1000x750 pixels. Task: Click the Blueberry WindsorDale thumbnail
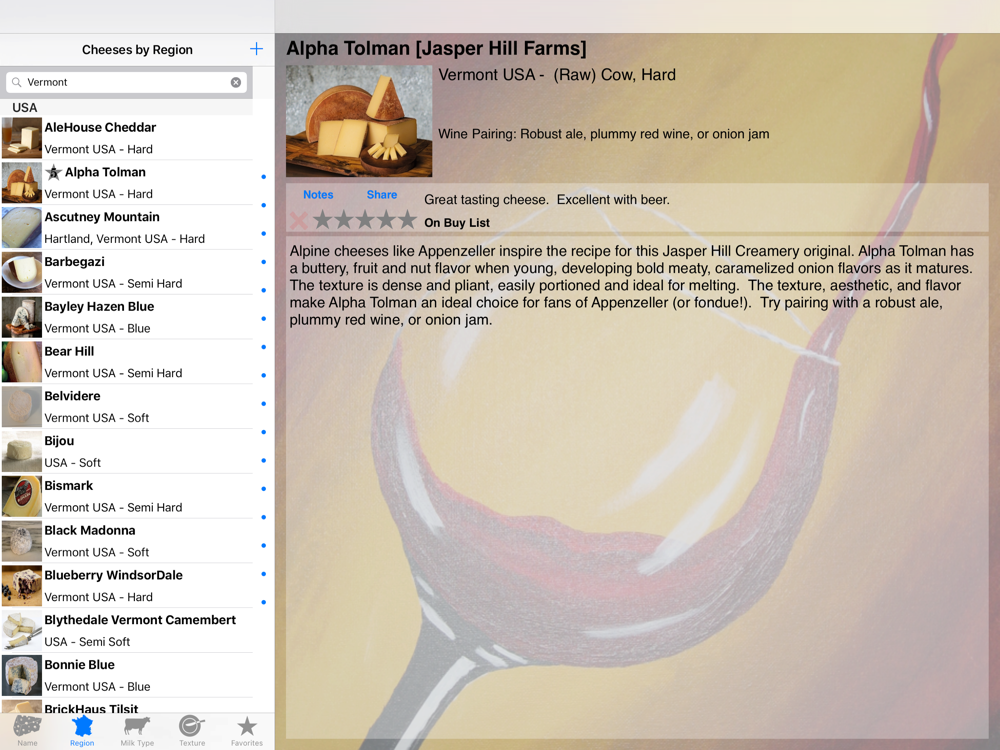(x=22, y=585)
